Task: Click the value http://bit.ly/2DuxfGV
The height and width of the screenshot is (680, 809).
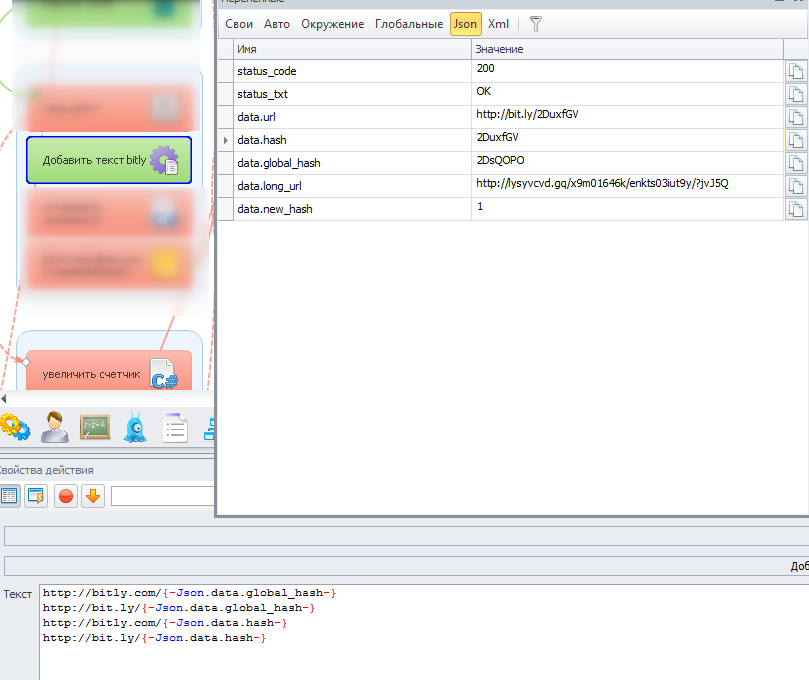Action: coord(527,114)
